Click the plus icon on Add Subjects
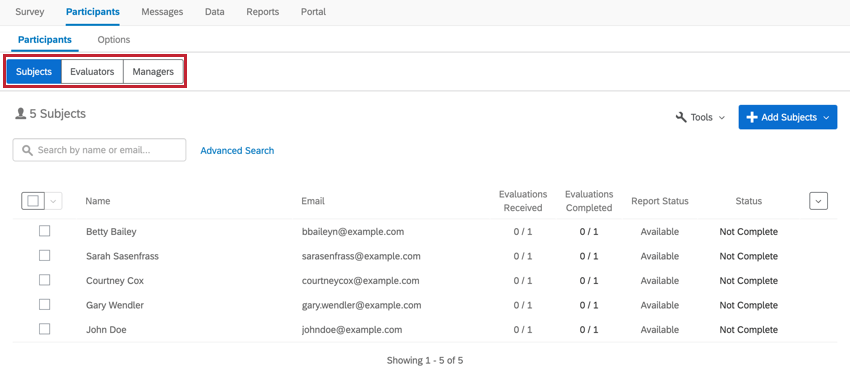The image size is (850, 377). [751, 117]
